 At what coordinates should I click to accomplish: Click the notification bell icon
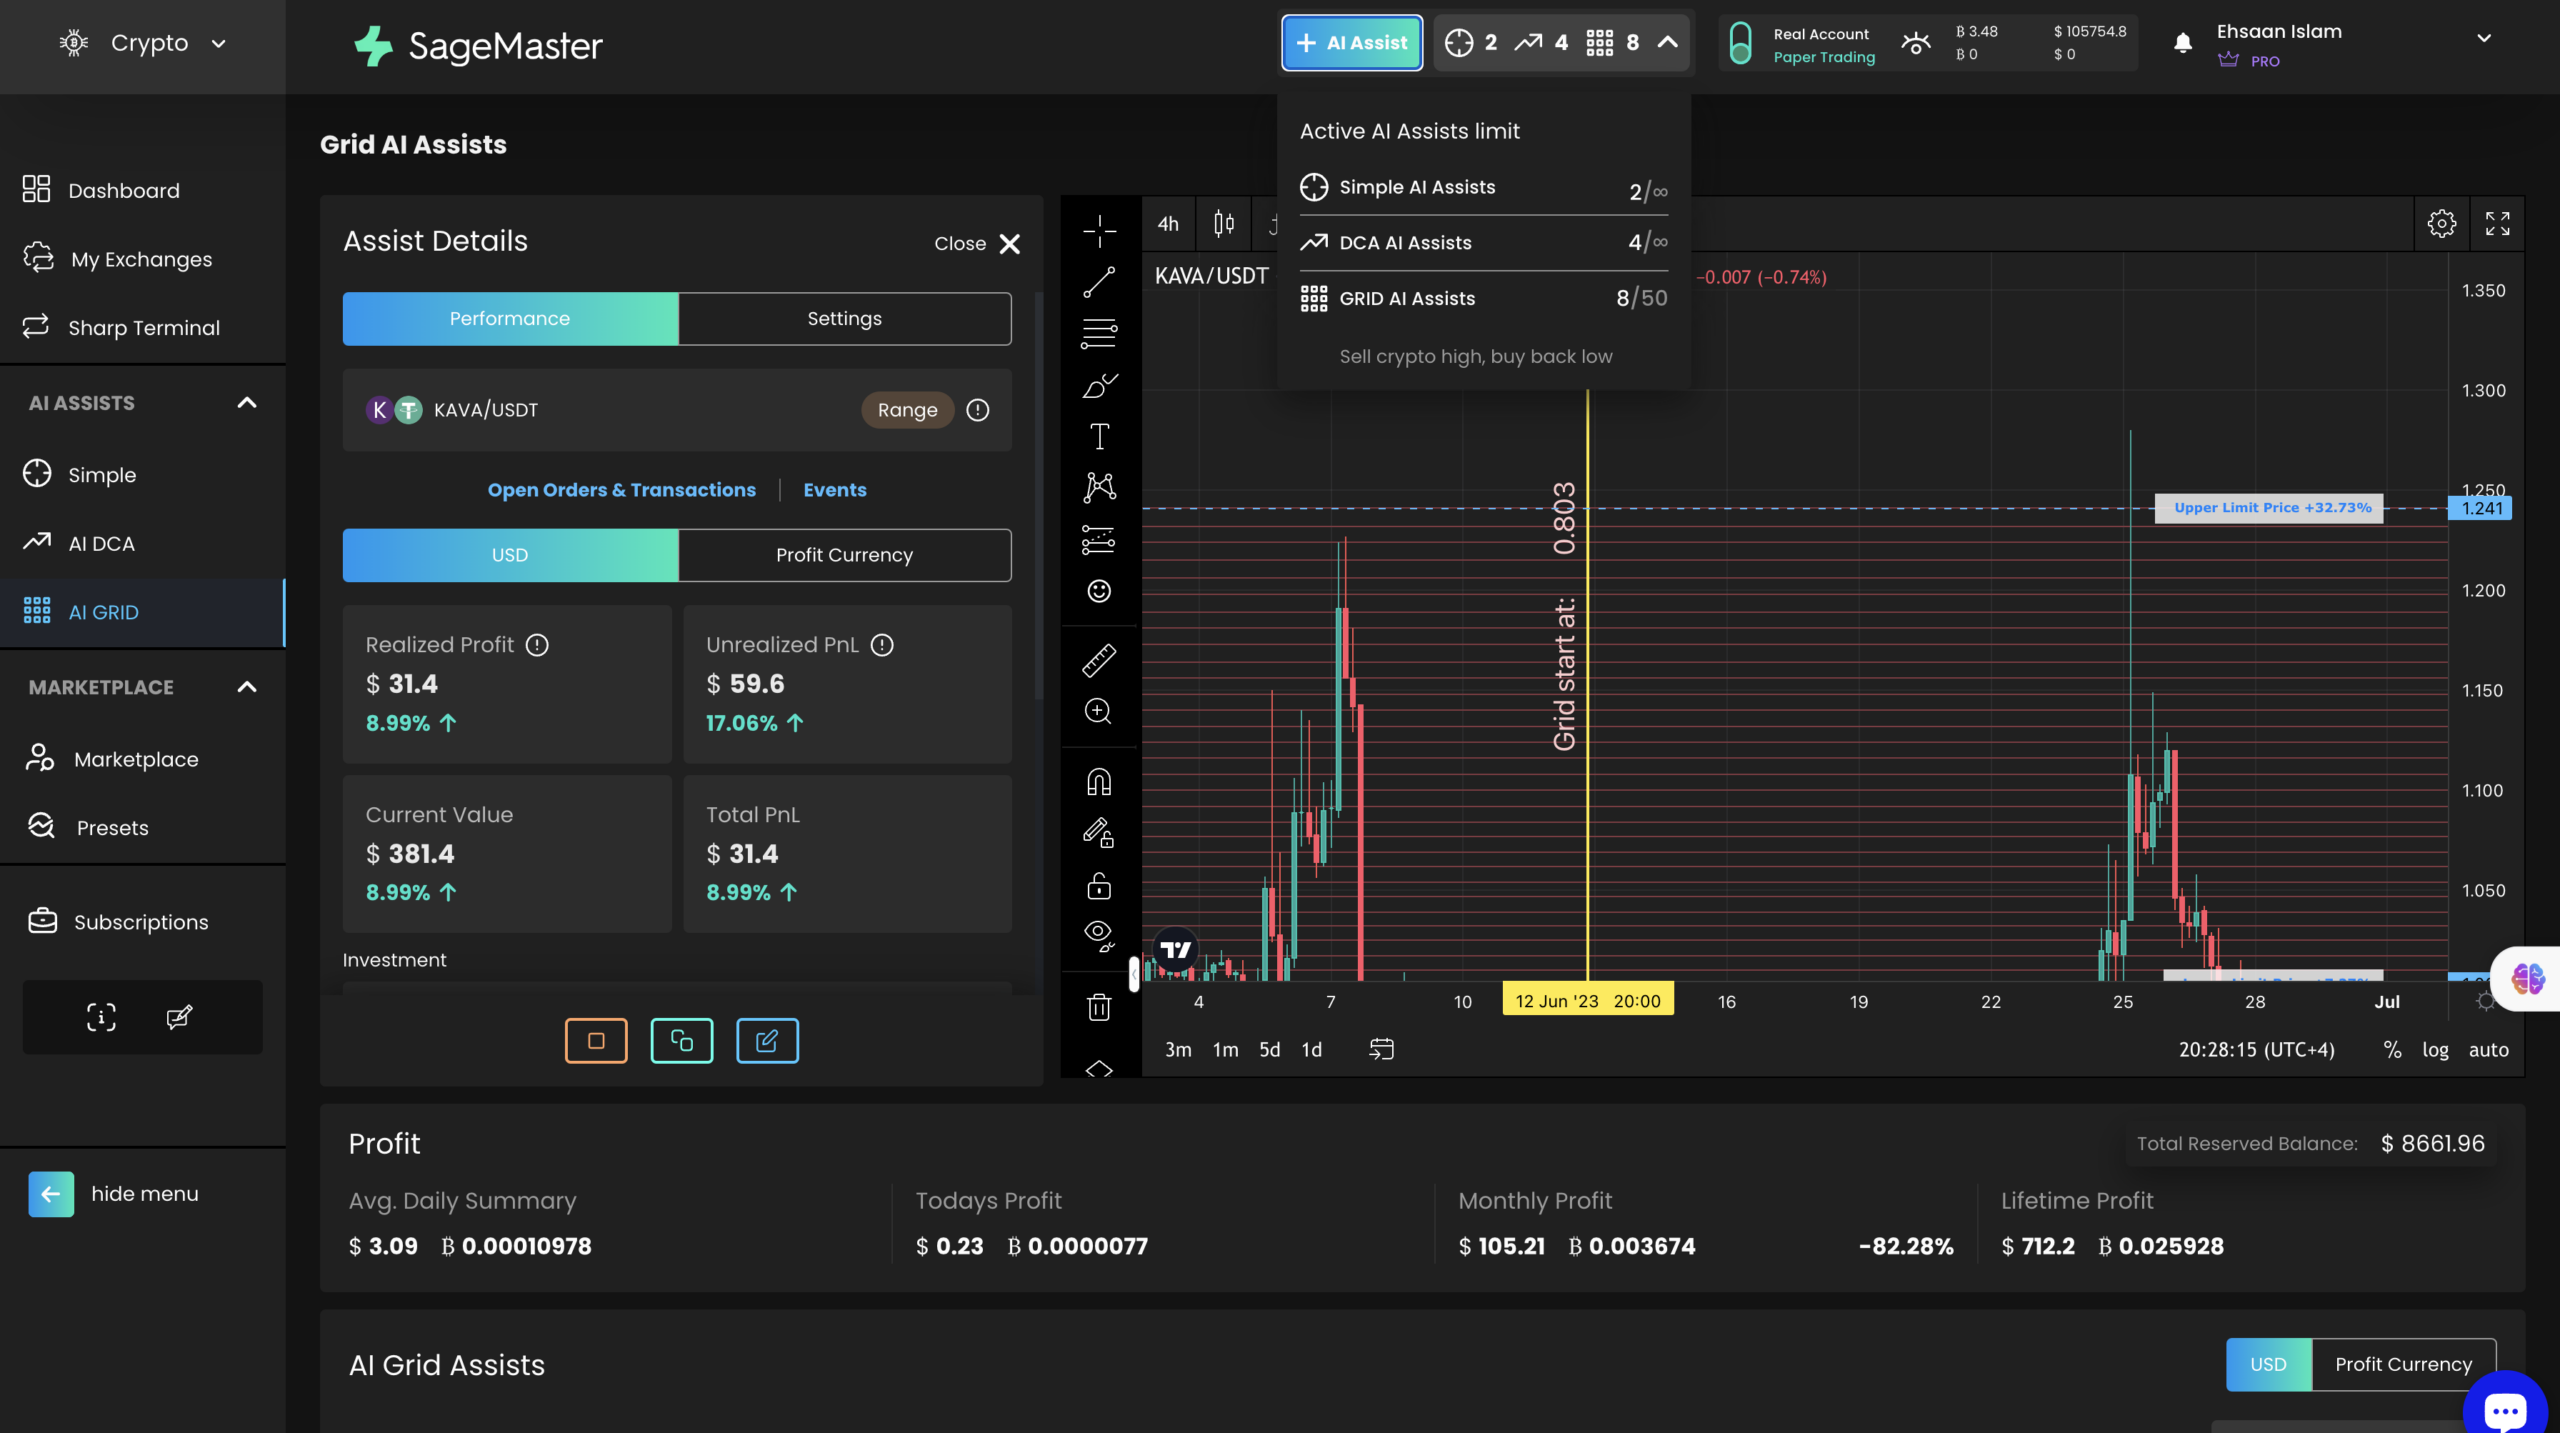(x=2183, y=43)
